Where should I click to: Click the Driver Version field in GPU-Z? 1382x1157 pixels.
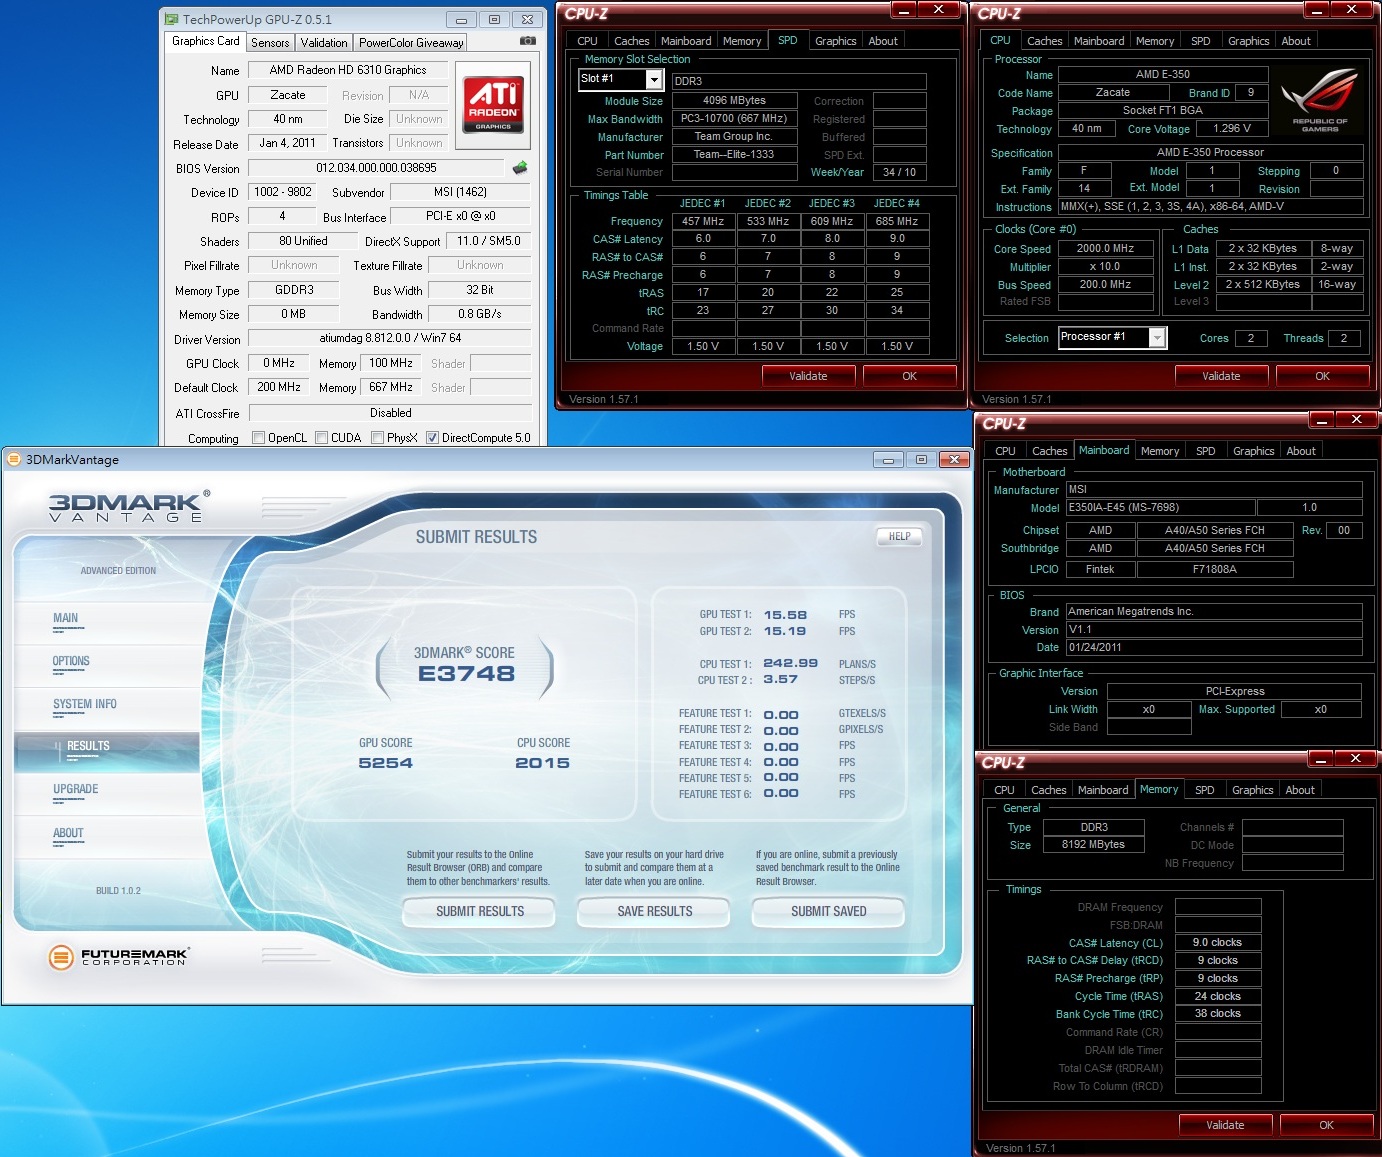pyautogui.click(x=390, y=338)
